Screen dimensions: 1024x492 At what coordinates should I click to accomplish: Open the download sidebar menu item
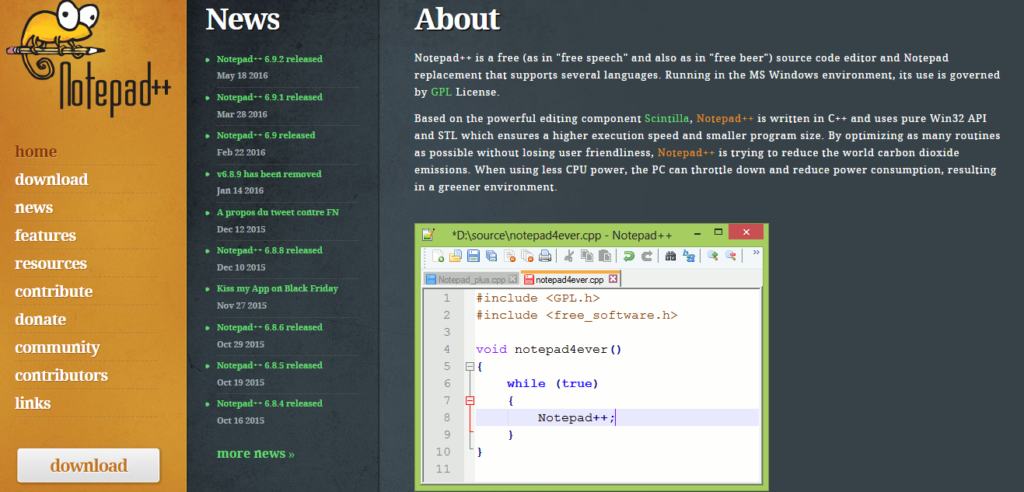tap(52, 180)
